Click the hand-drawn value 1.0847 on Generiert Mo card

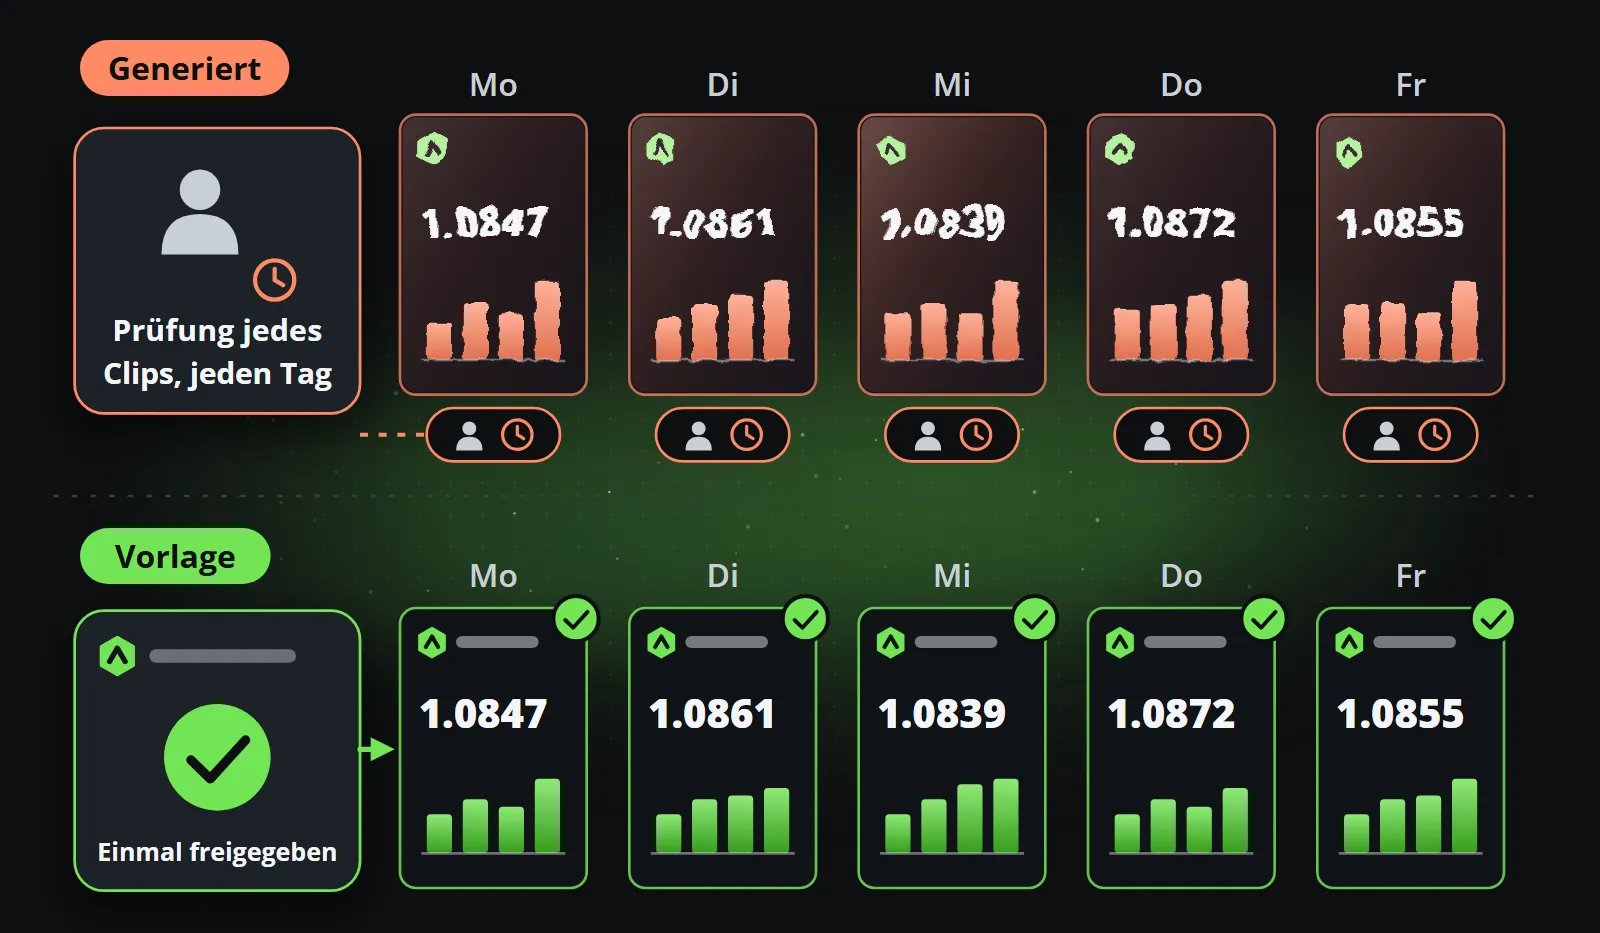pos(485,222)
